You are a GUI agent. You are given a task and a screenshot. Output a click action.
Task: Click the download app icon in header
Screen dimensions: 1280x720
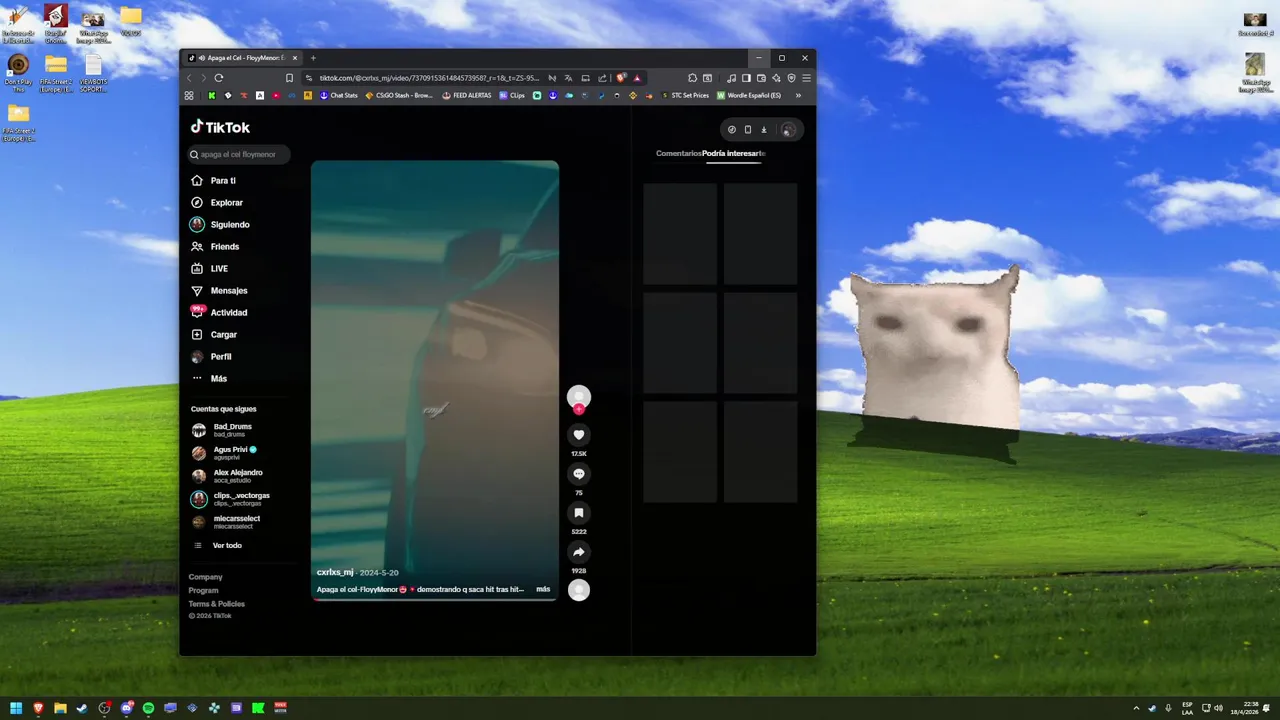(763, 129)
